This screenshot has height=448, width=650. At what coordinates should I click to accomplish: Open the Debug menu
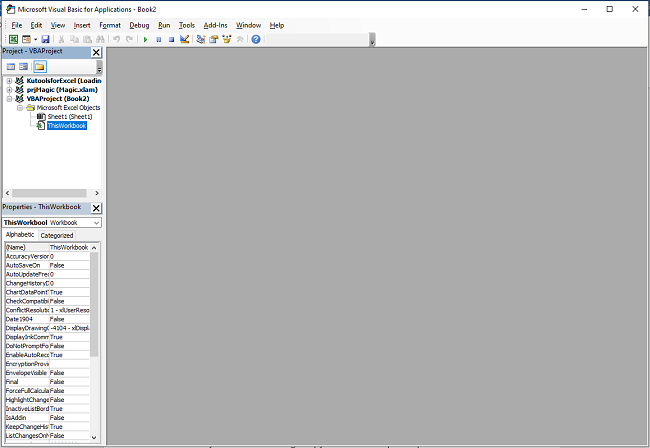pos(138,24)
